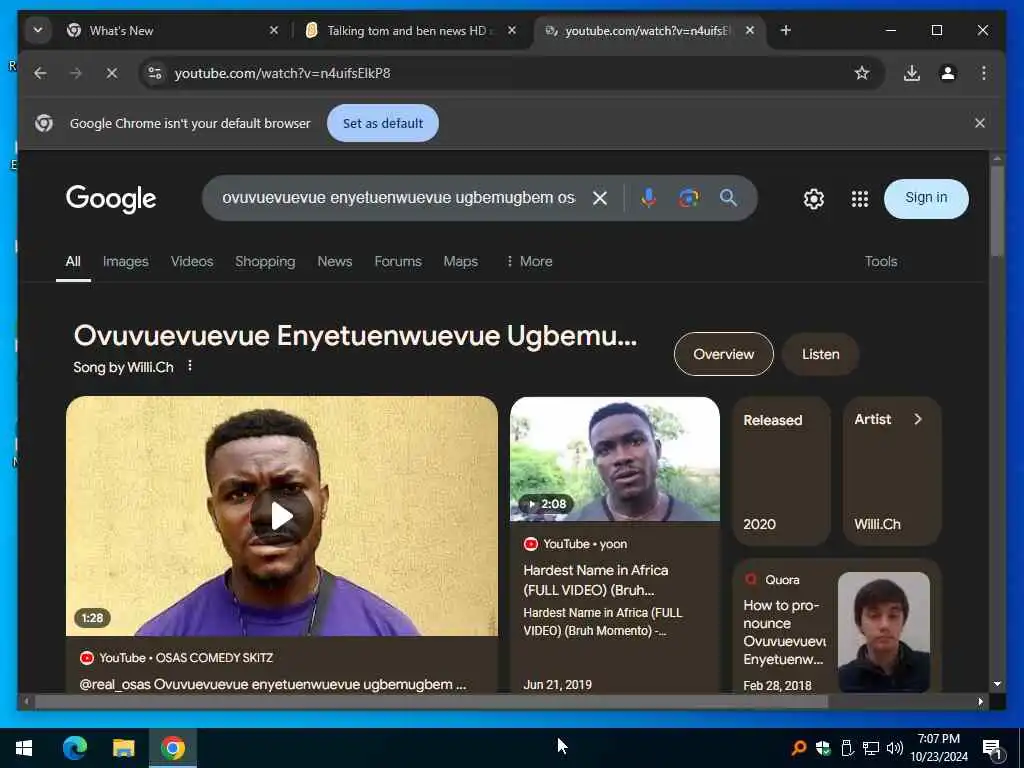Open the Chrome profile icon
Image resolution: width=1024 pixels, height=768 pixels.
[x=948, y=73]
